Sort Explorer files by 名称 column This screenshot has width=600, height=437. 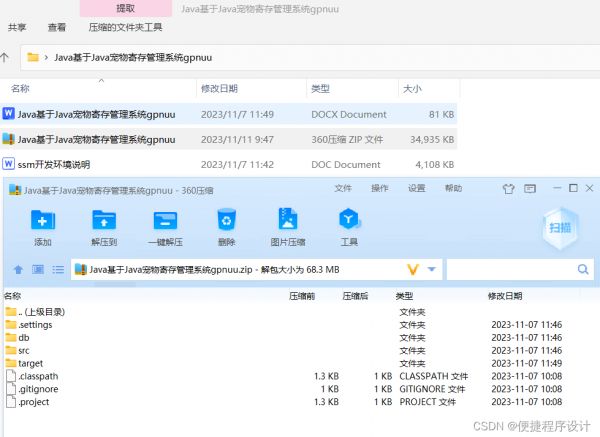point(20,89)
